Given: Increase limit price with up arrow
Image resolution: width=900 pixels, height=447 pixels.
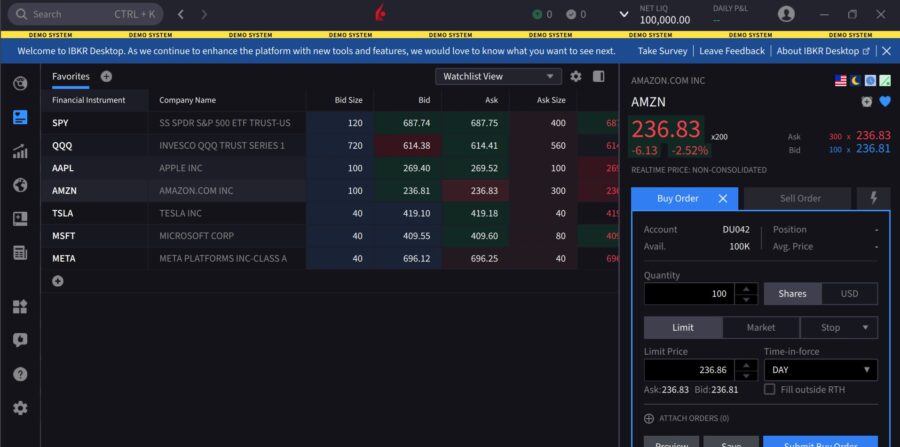Looking at the screenshot, I should click(x=746, y=365).
